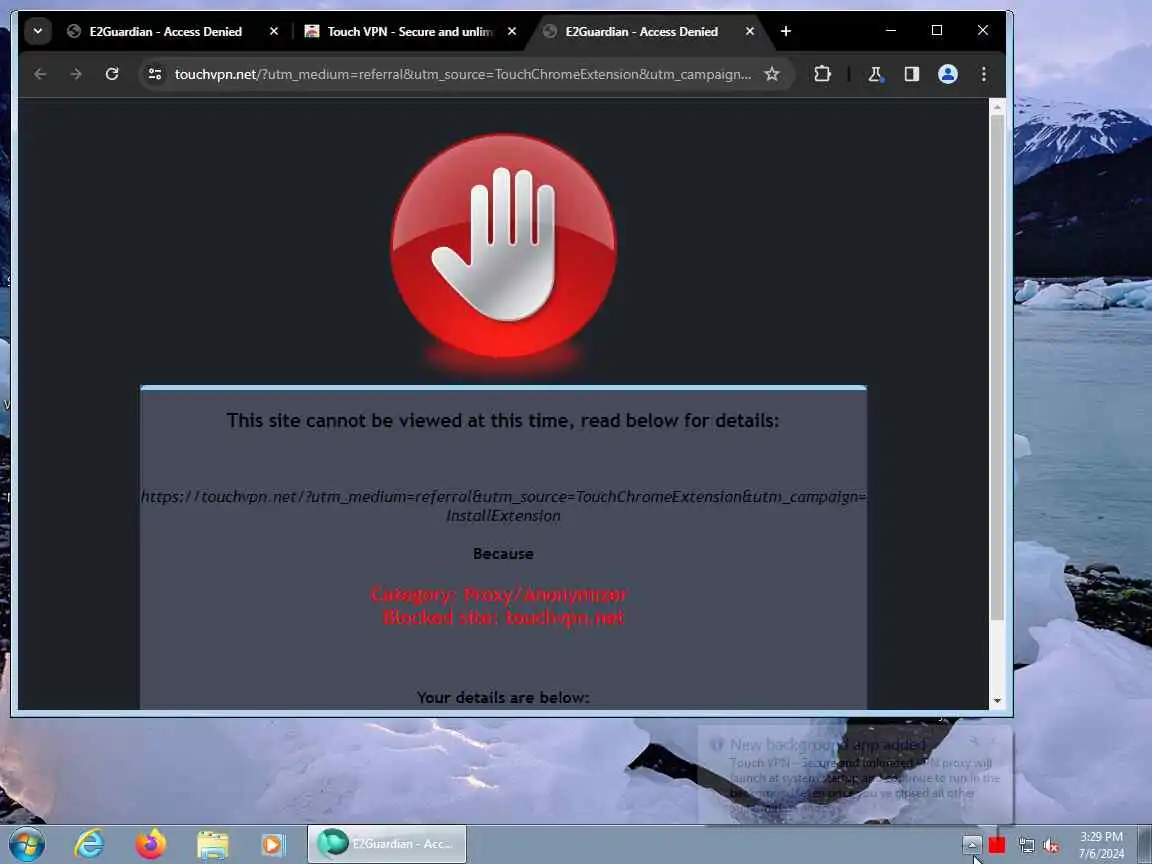
Task: Click the red square tray icon
Action: coord(997,845)
